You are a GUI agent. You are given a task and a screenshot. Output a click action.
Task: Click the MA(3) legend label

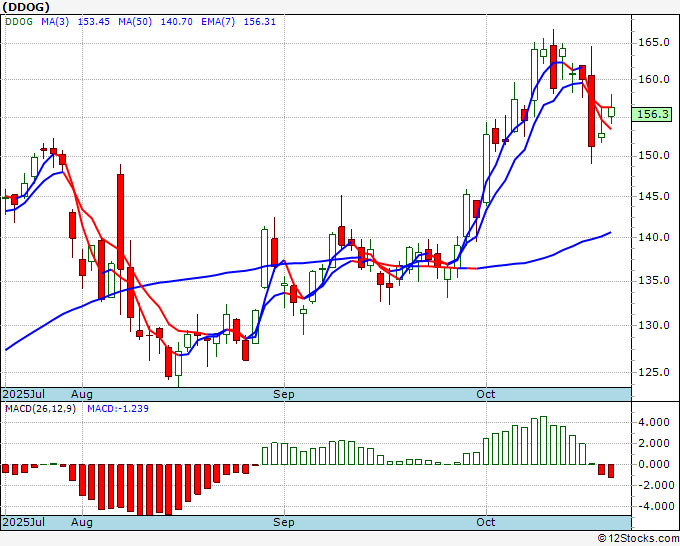tap(55, 22)
